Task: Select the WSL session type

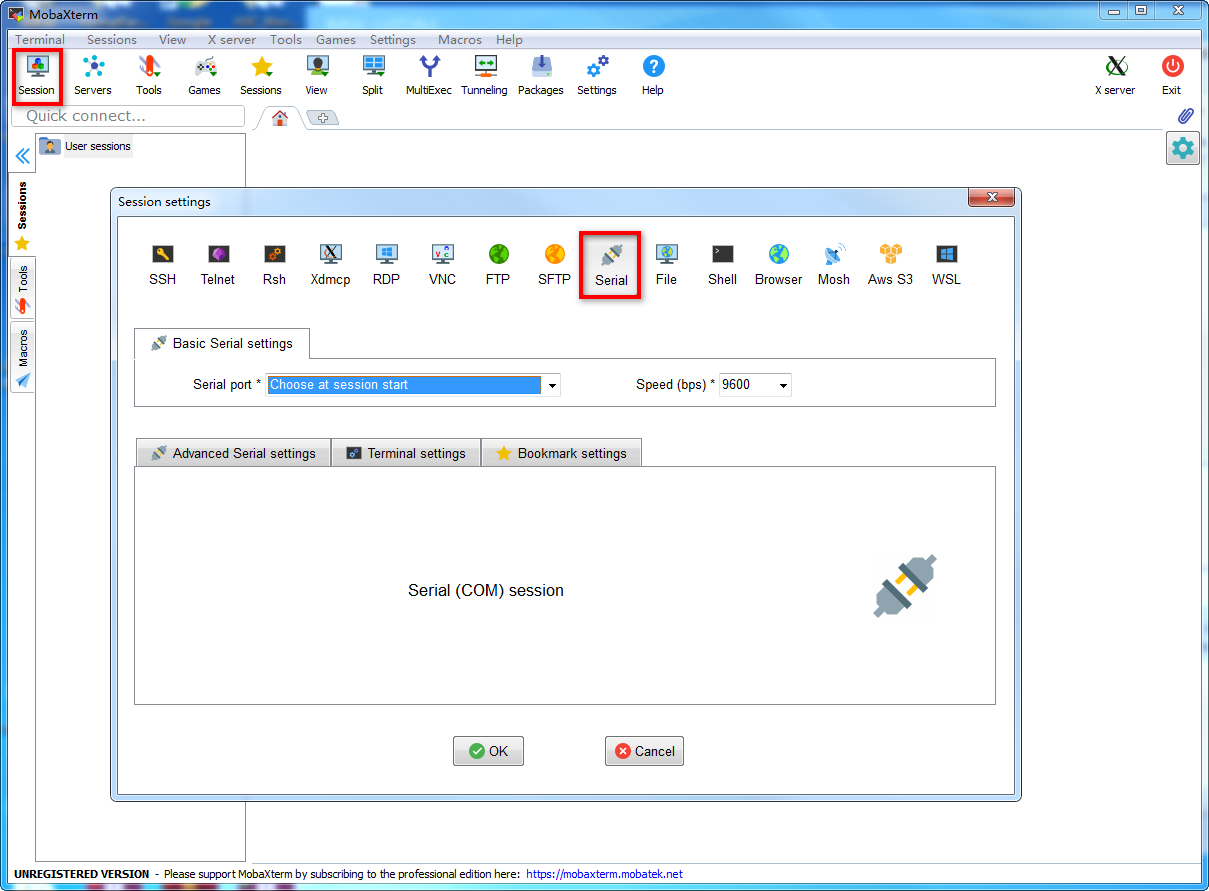Action: (x=946, y=265)
